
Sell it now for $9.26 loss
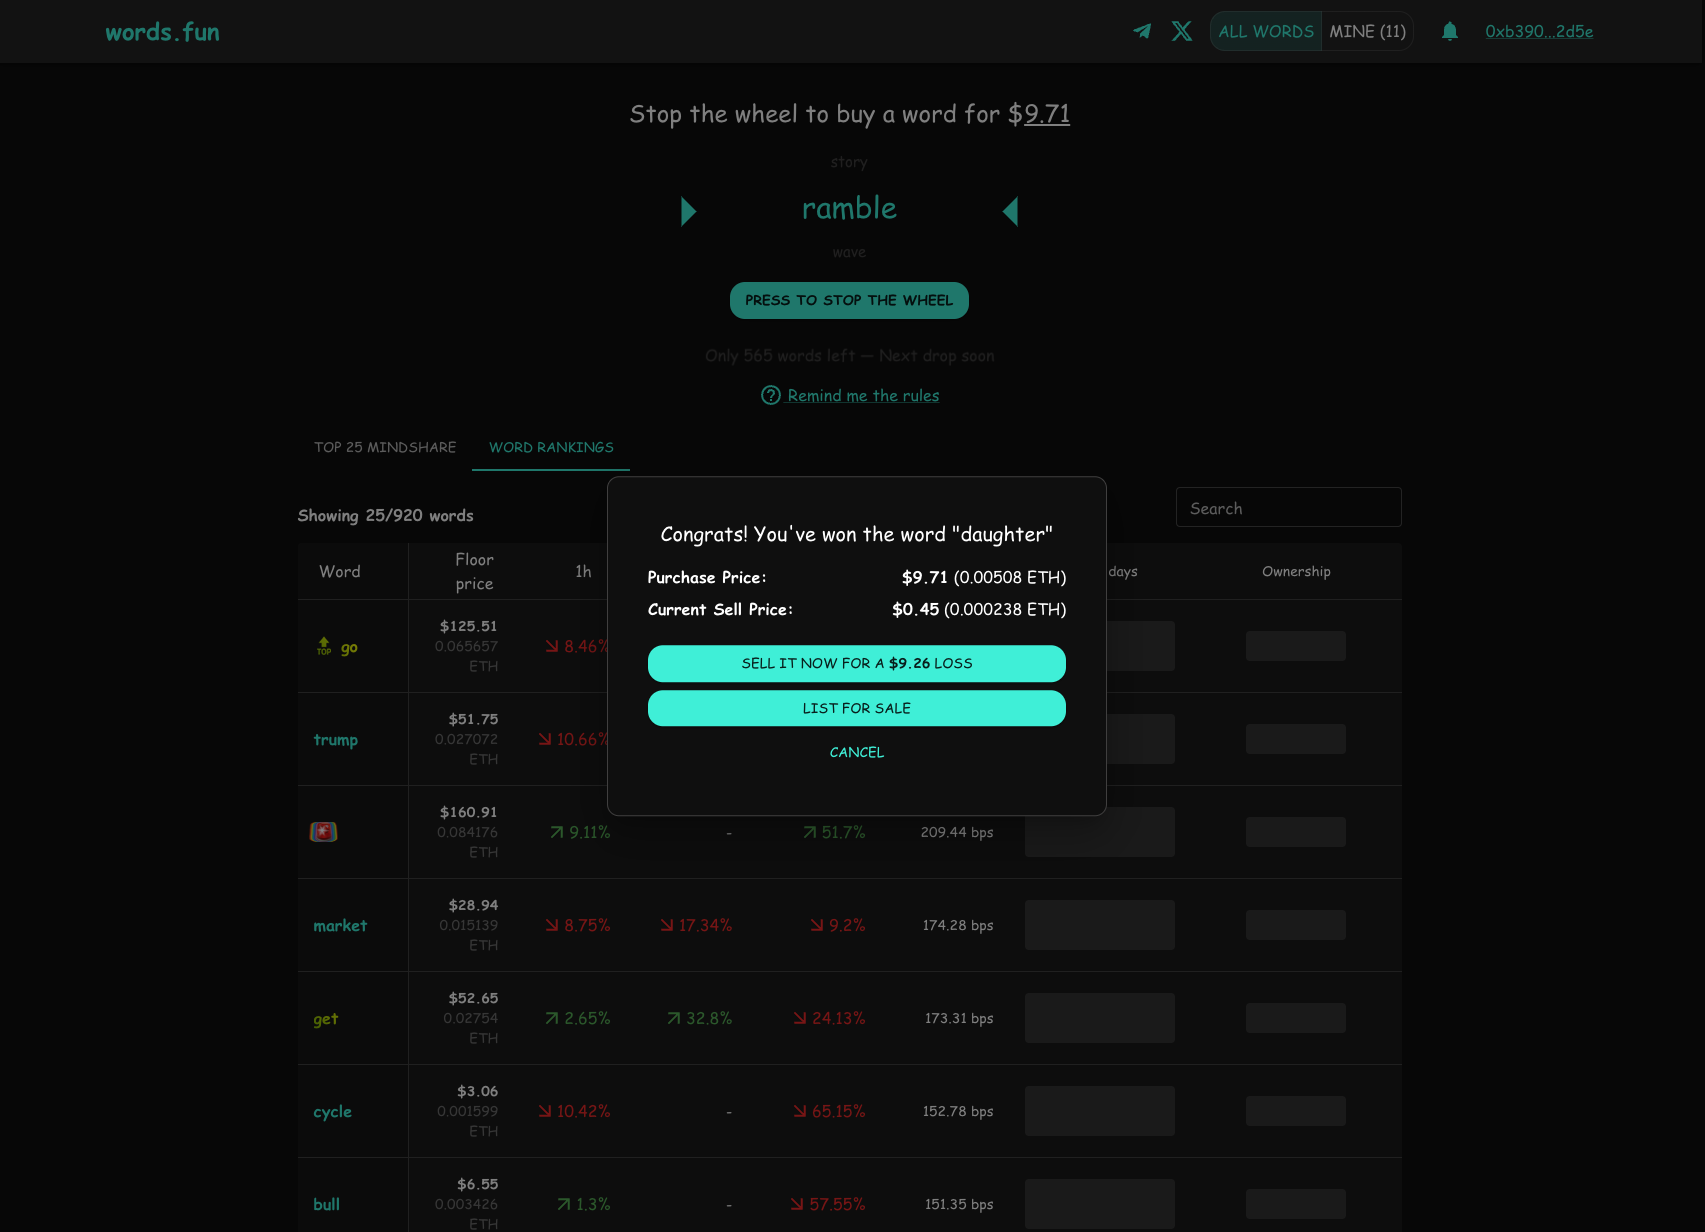(856, 663)
